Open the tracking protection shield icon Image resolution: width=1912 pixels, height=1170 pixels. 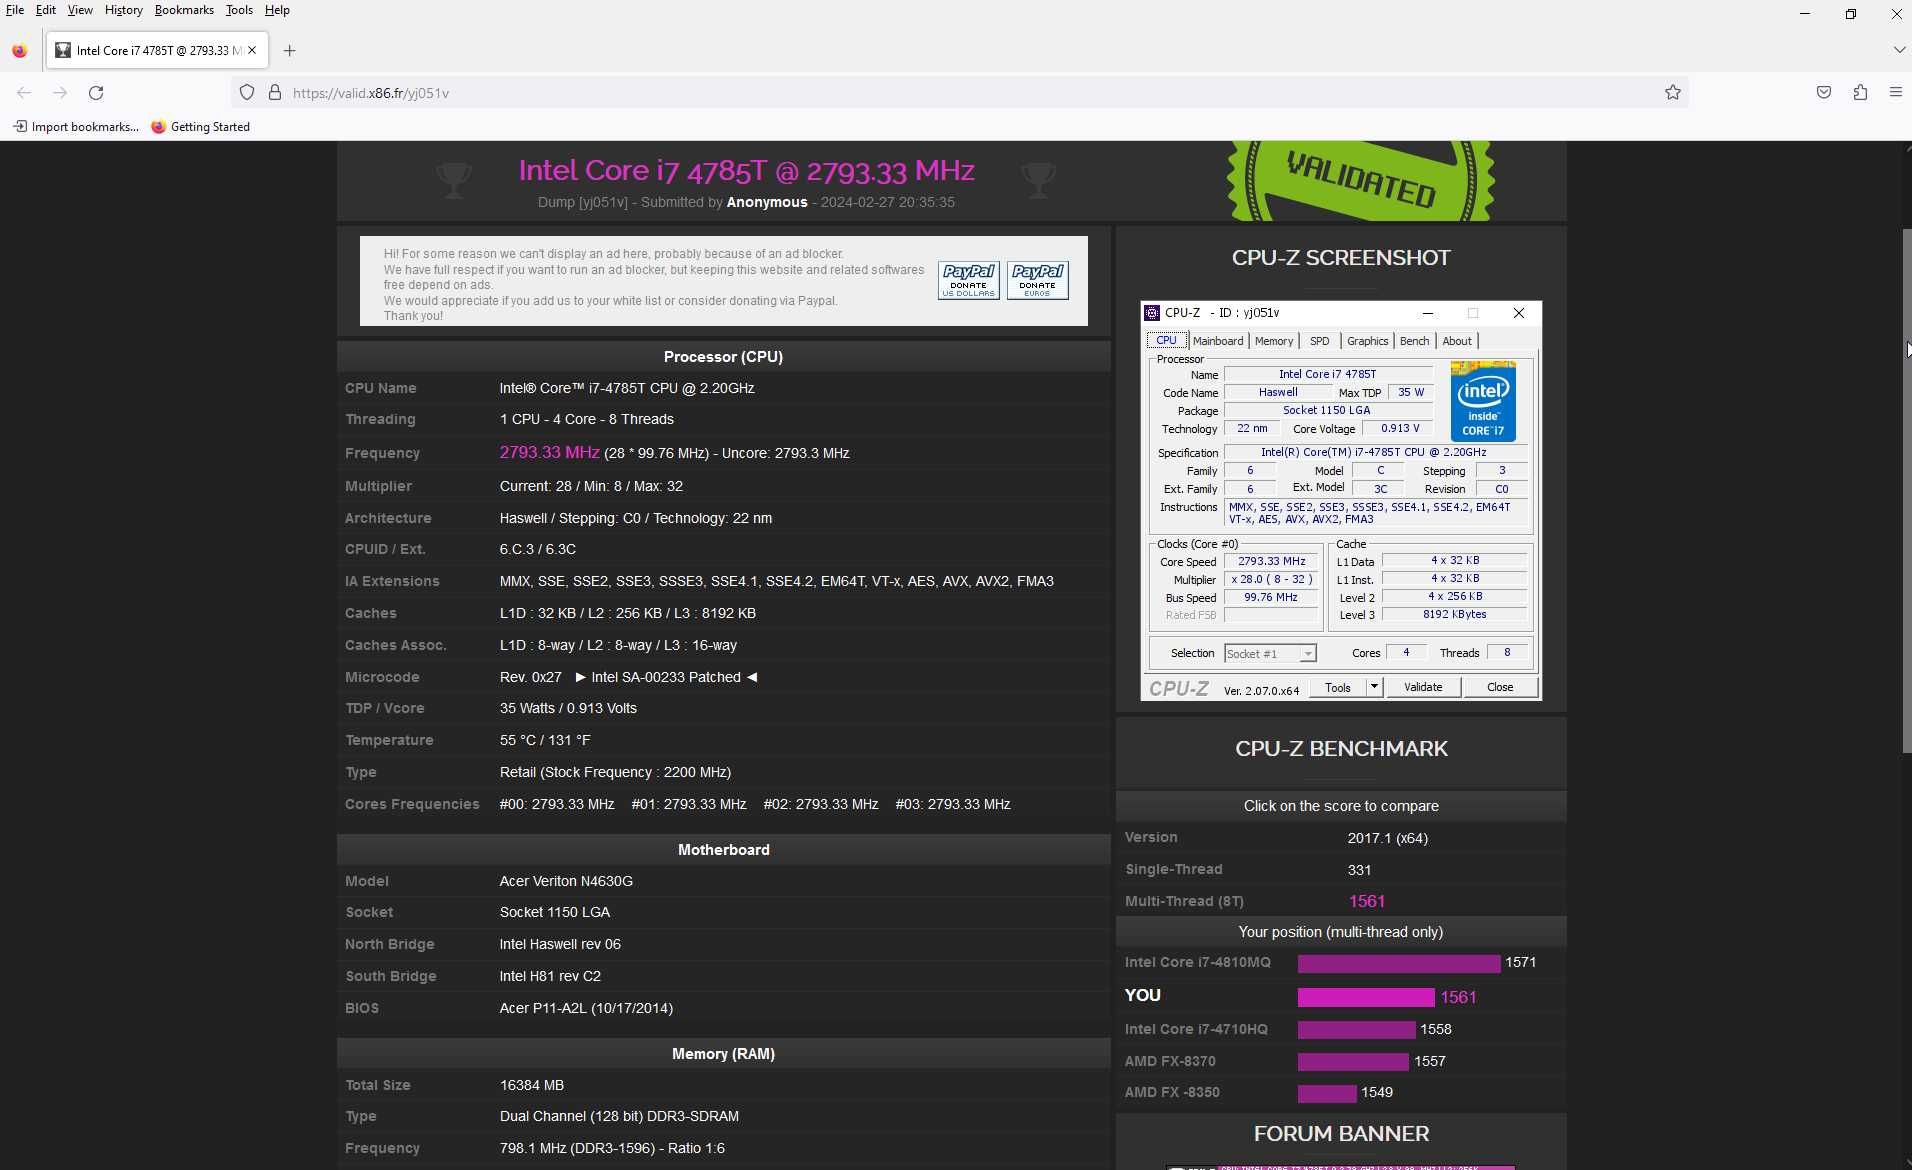click(x=247, y=93)
